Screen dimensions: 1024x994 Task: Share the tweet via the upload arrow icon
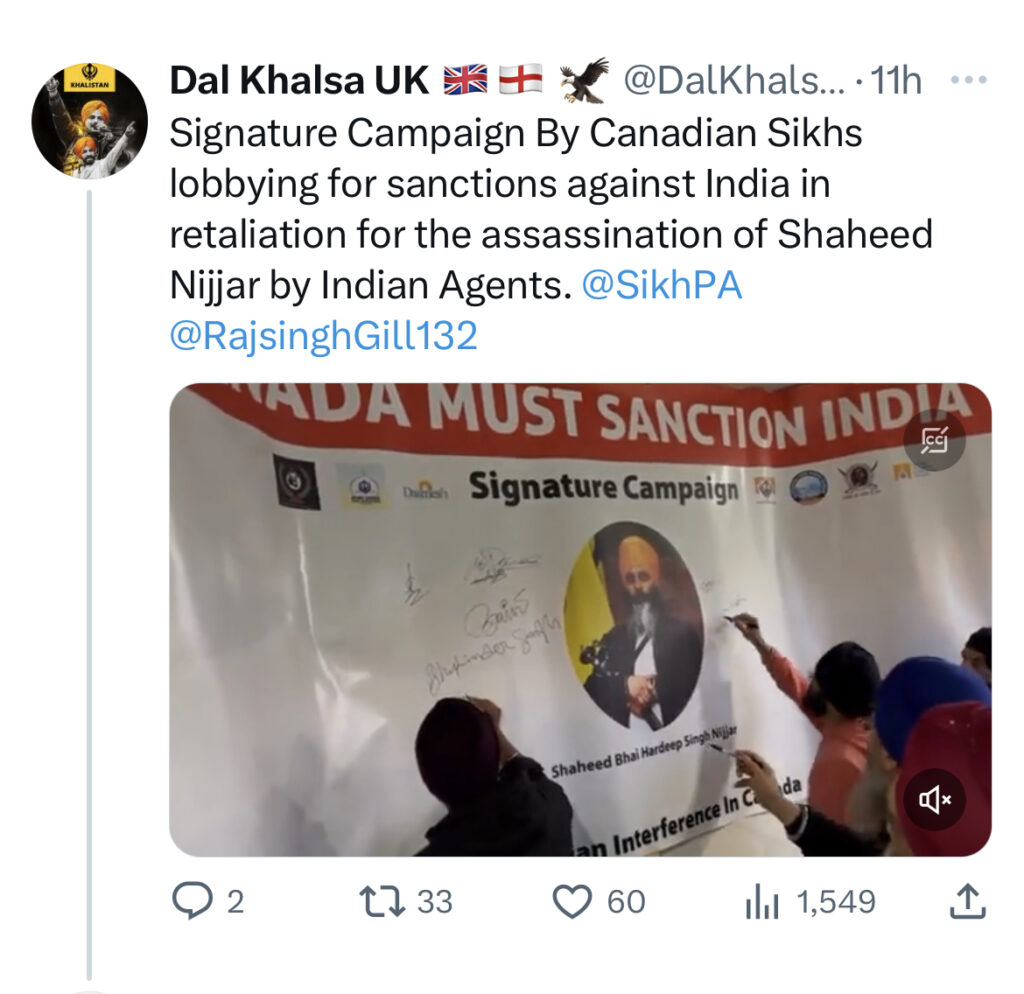point(966,901)
